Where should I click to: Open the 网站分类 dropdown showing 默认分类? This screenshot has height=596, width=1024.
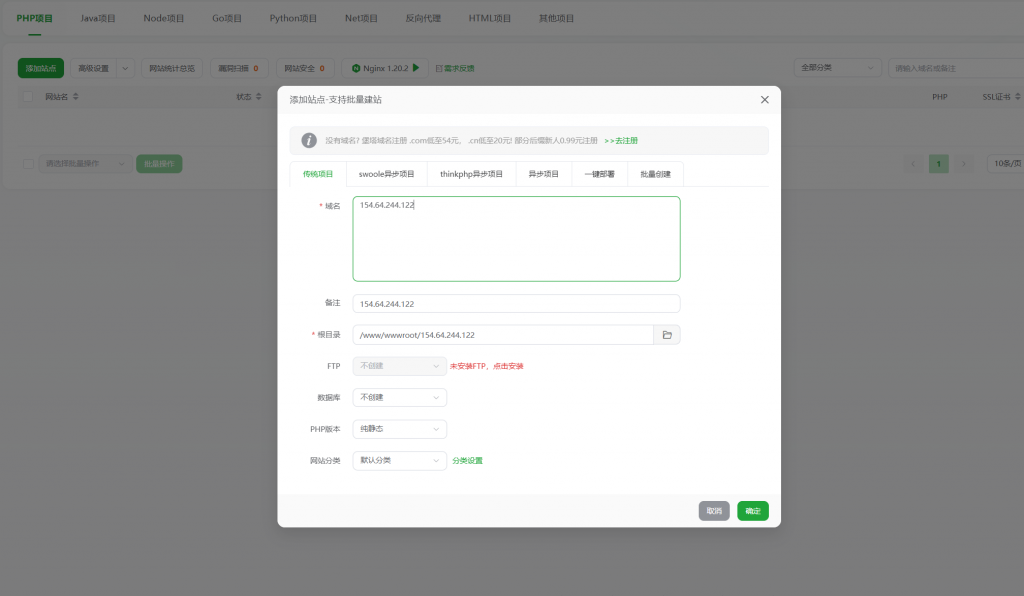[399, 461]
